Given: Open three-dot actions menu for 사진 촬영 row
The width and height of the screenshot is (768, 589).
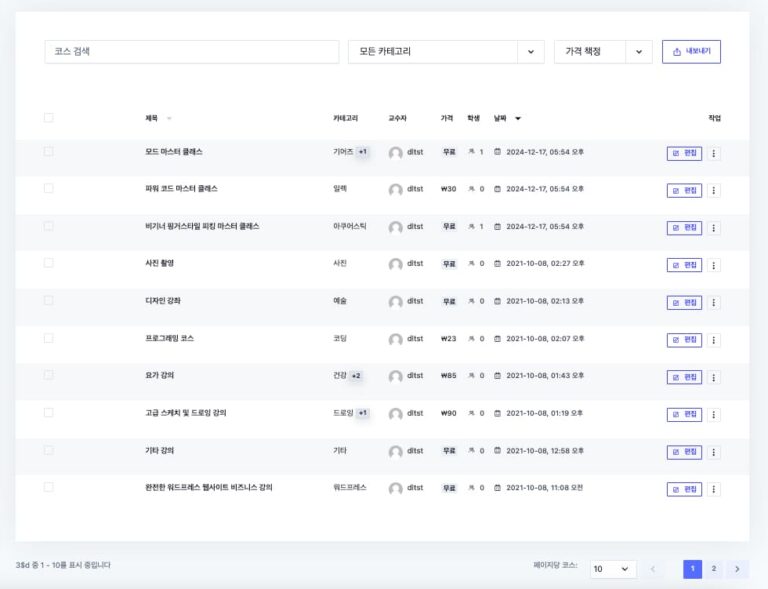Looking at the screenshot, I should pyautogui.click(x=713, y=265).
